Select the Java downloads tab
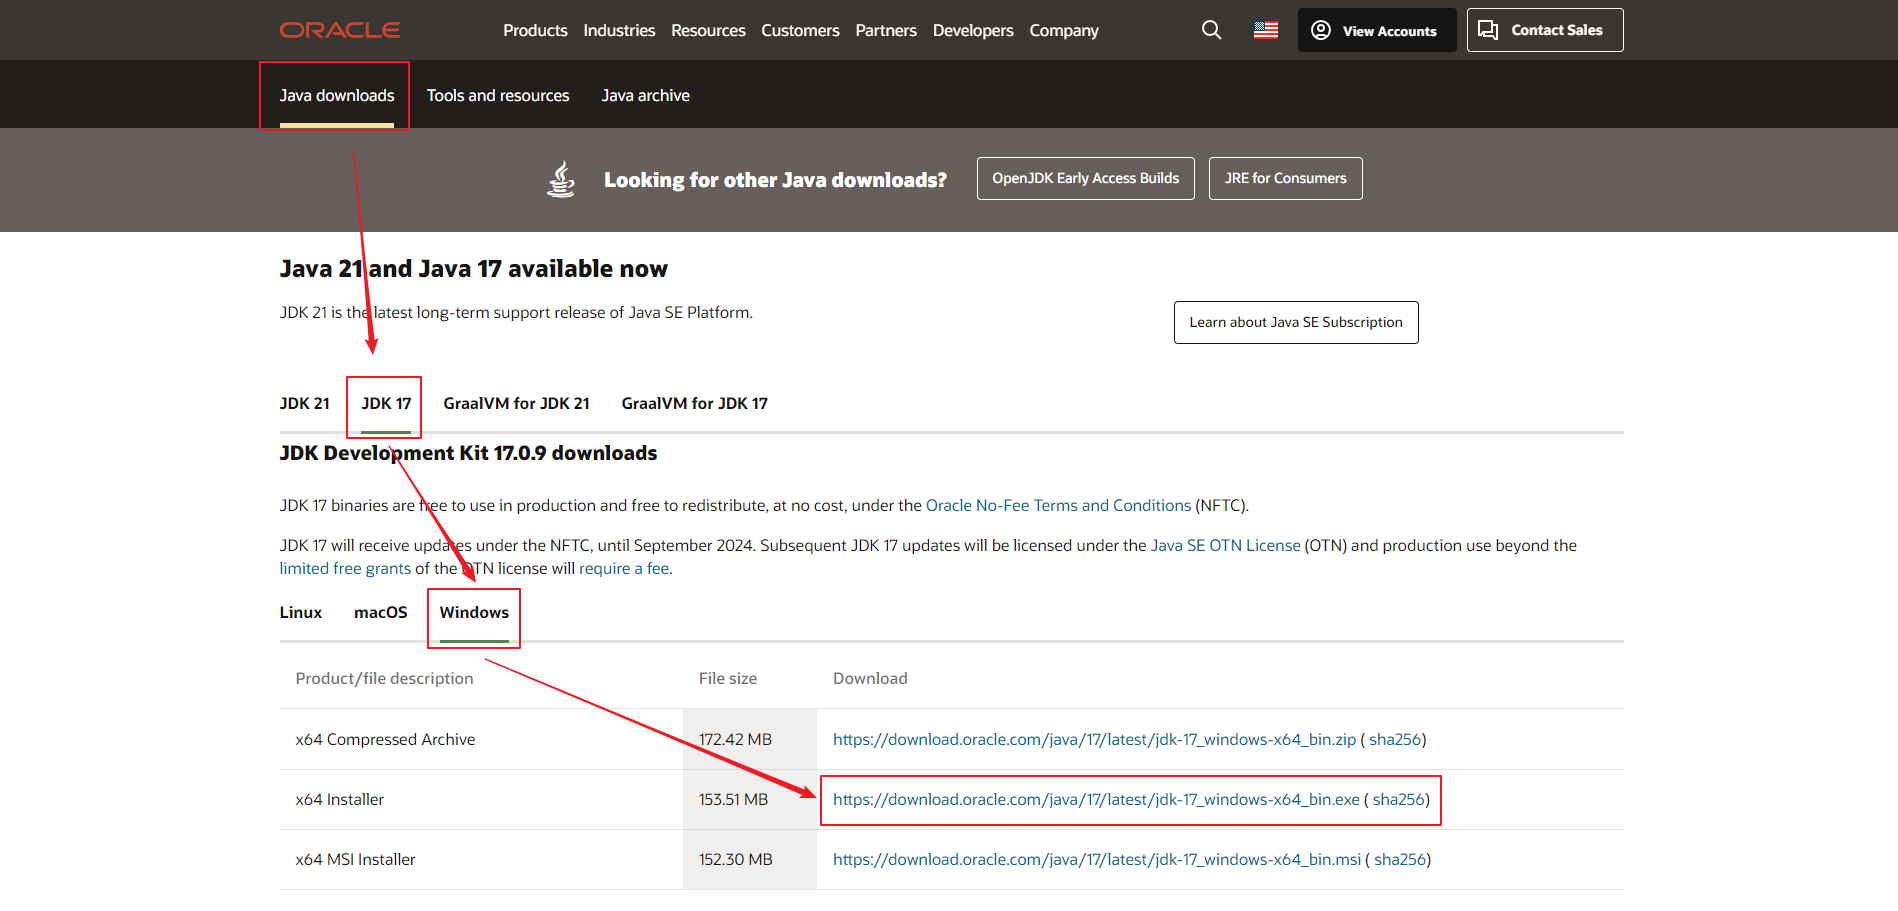The height and width of the screenshot is (911, 1898). 337,95
